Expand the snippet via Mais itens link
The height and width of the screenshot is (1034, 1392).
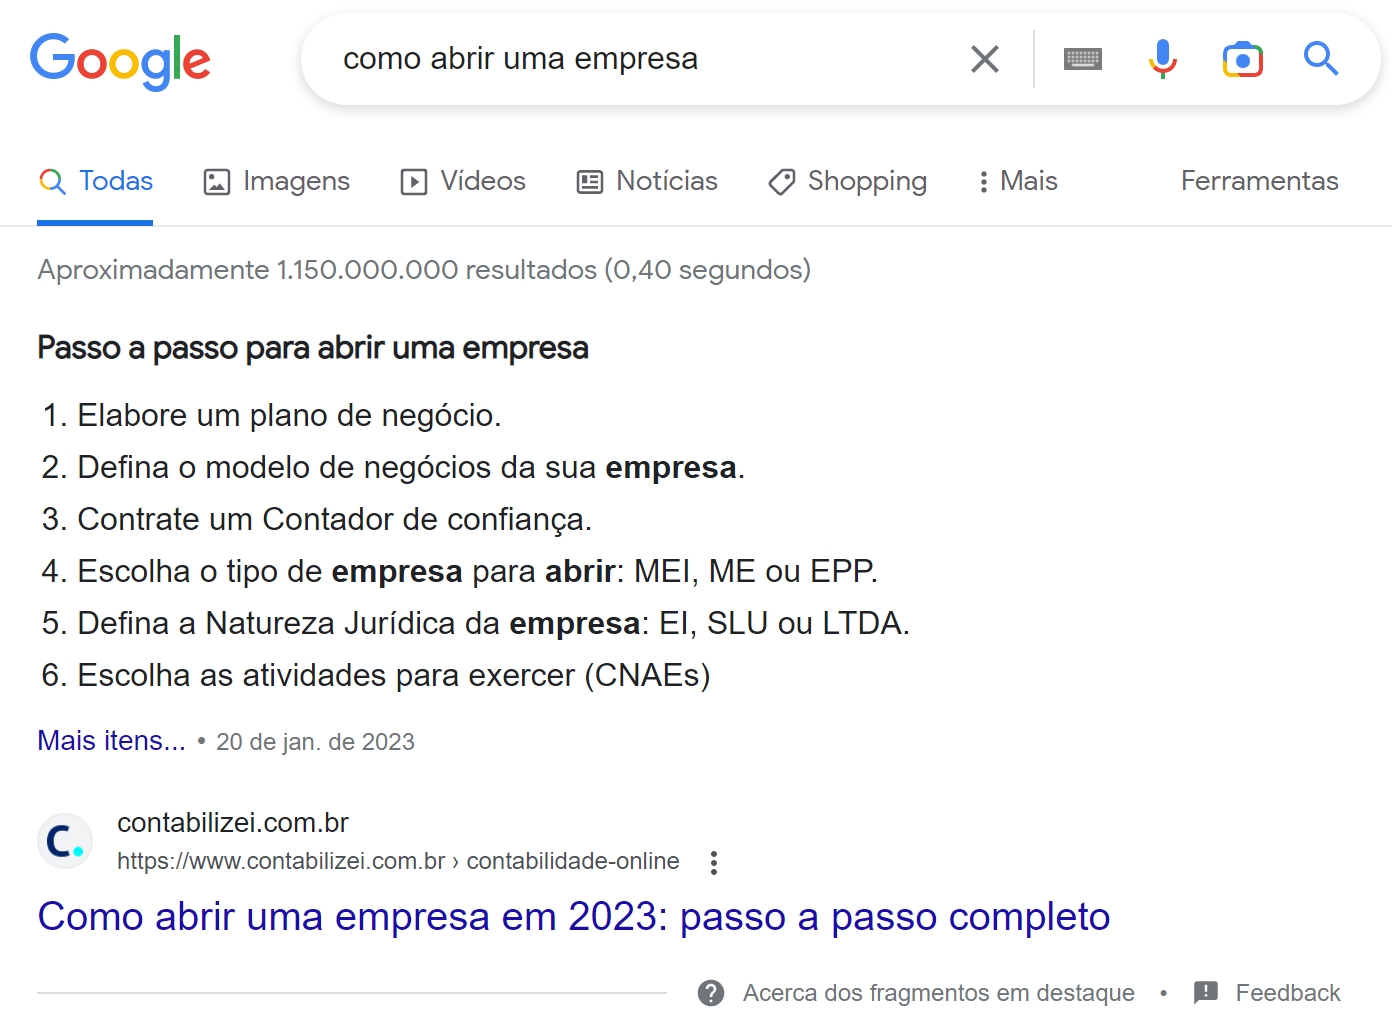pos(110,740)
